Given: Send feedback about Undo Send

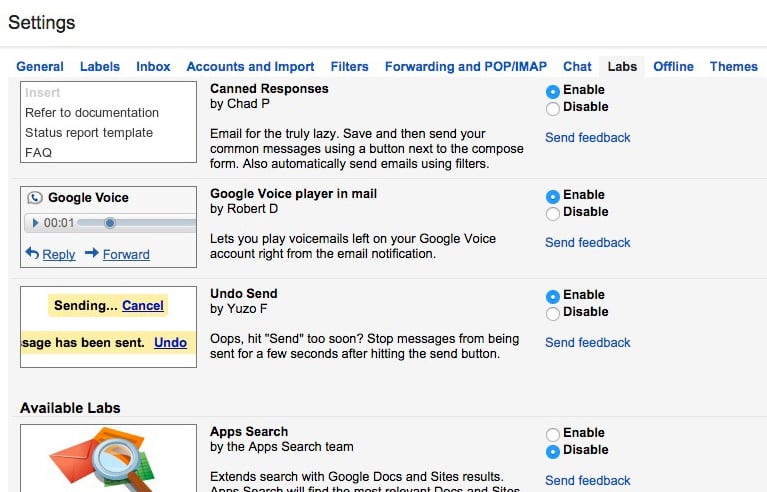Looking at the screenshot, I should 587,343.
